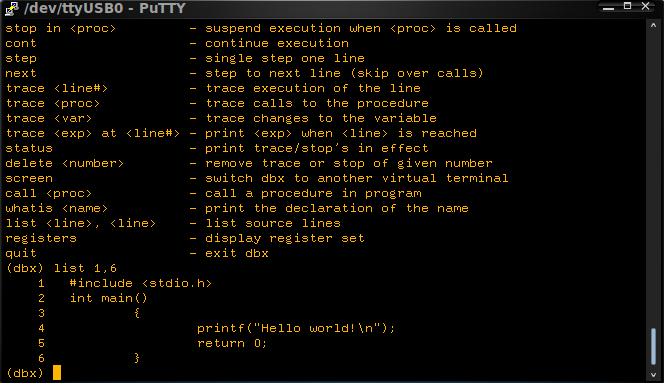Click the 'stop in <proc>' help entry

click(x=60, y=28)
